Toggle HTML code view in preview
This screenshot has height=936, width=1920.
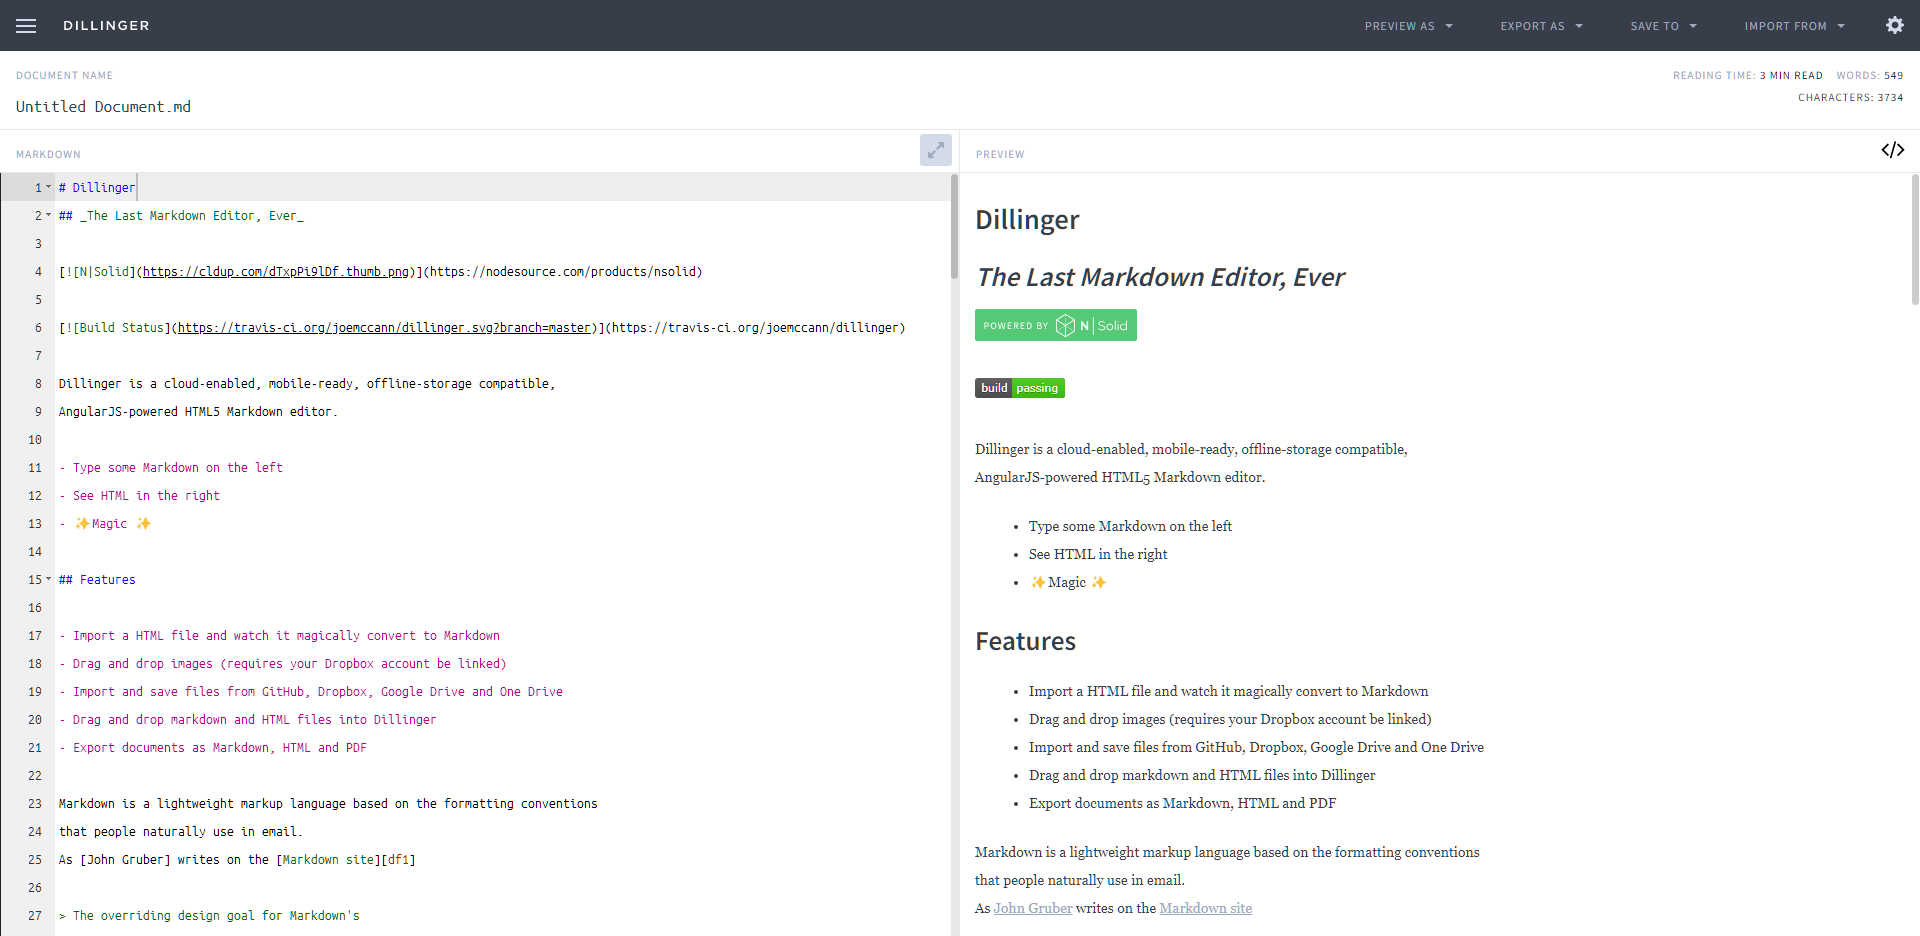click(1892, 150)
